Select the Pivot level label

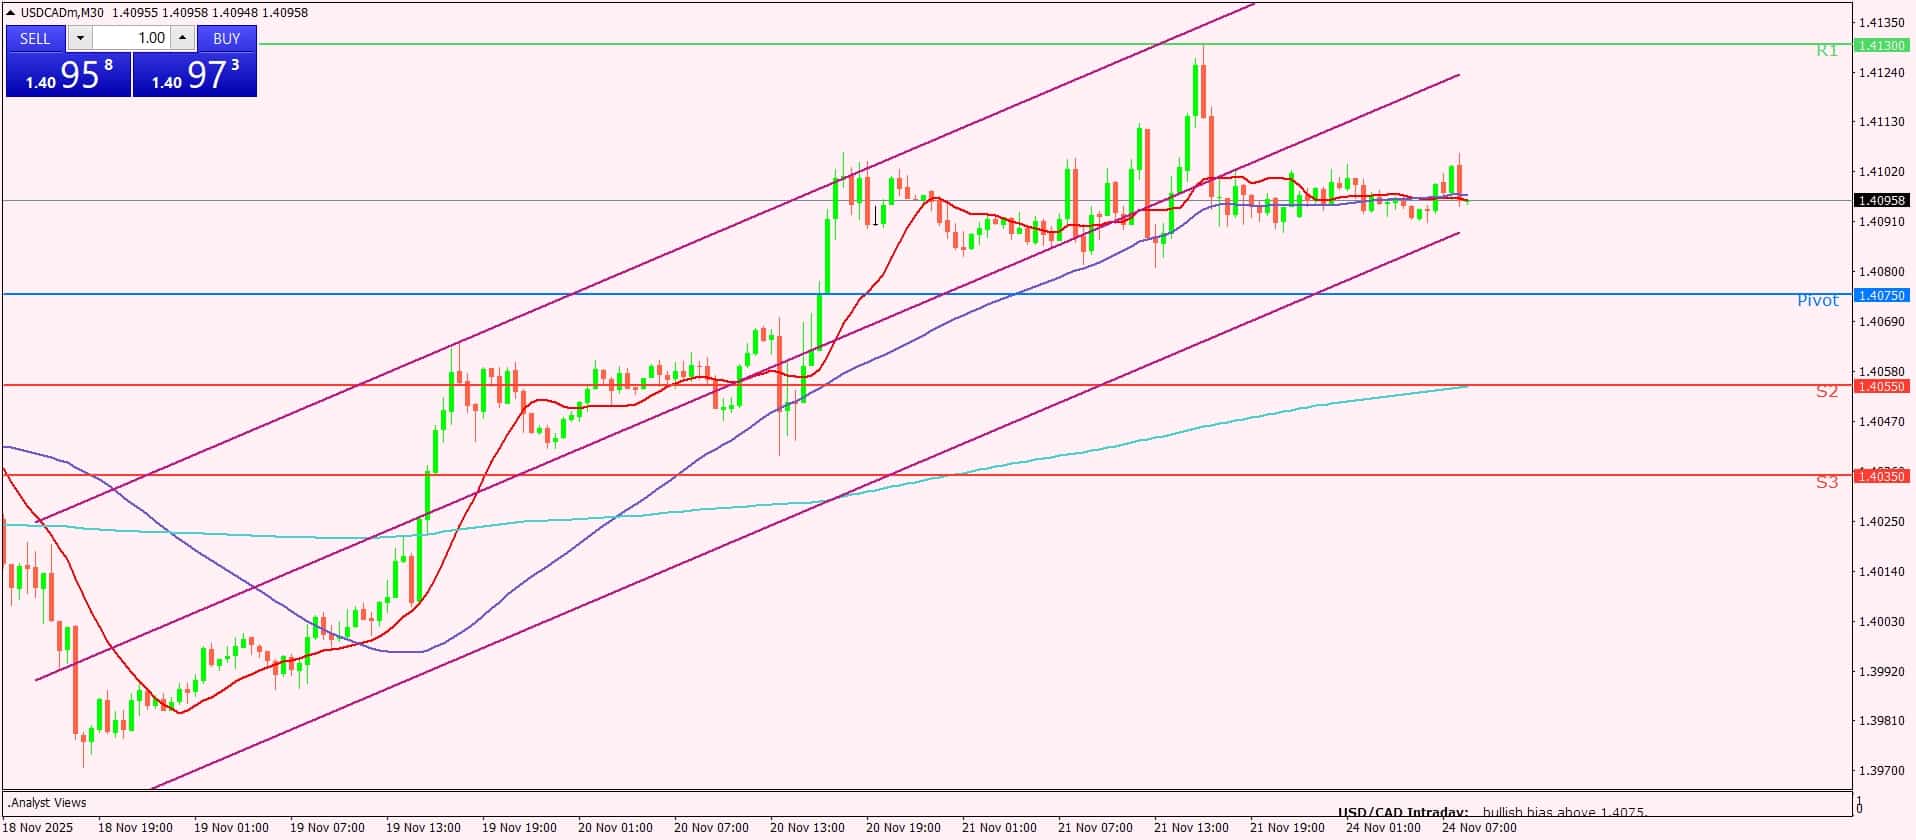[1817, 300]
